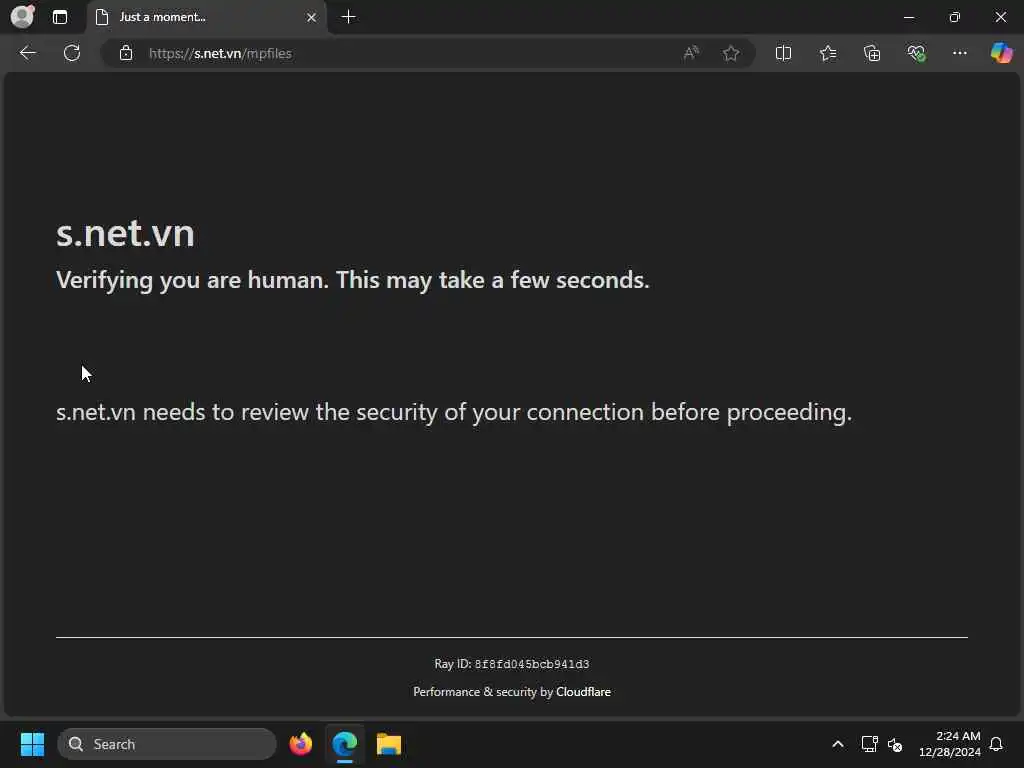View site information lock icon
This screenshot has width=1024, height=768.
pos(126,53)
